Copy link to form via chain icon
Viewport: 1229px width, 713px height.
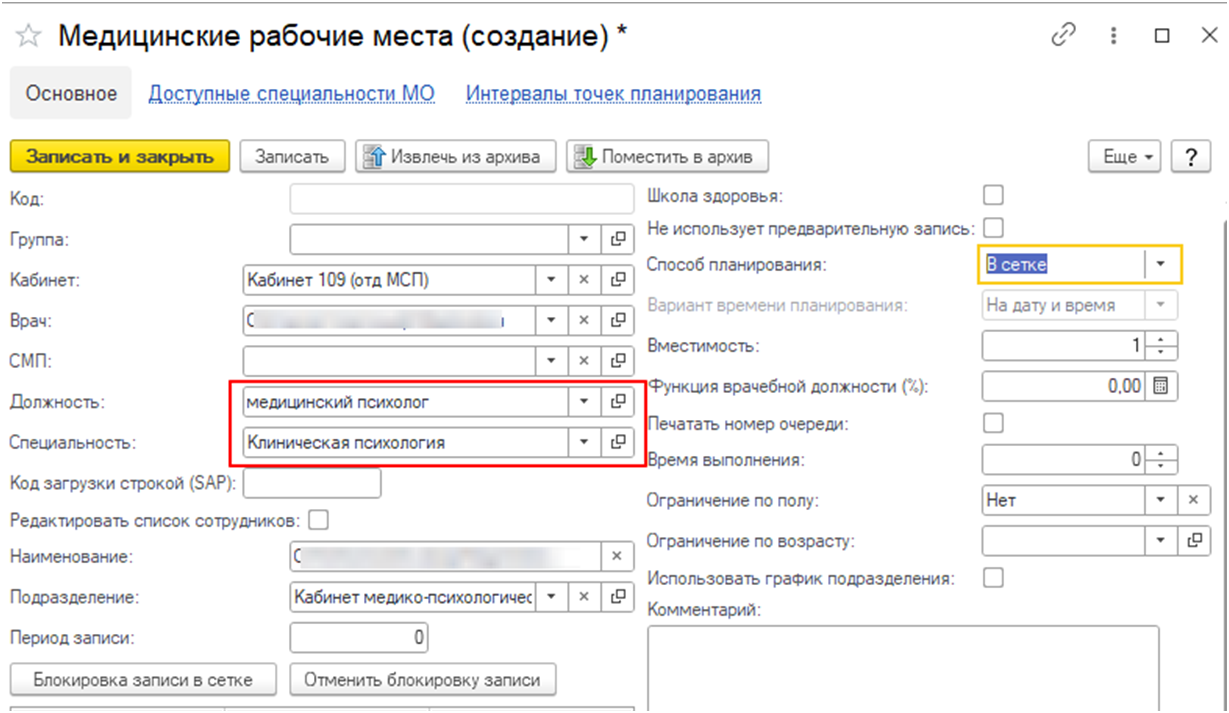click(x=1062, y=36)
